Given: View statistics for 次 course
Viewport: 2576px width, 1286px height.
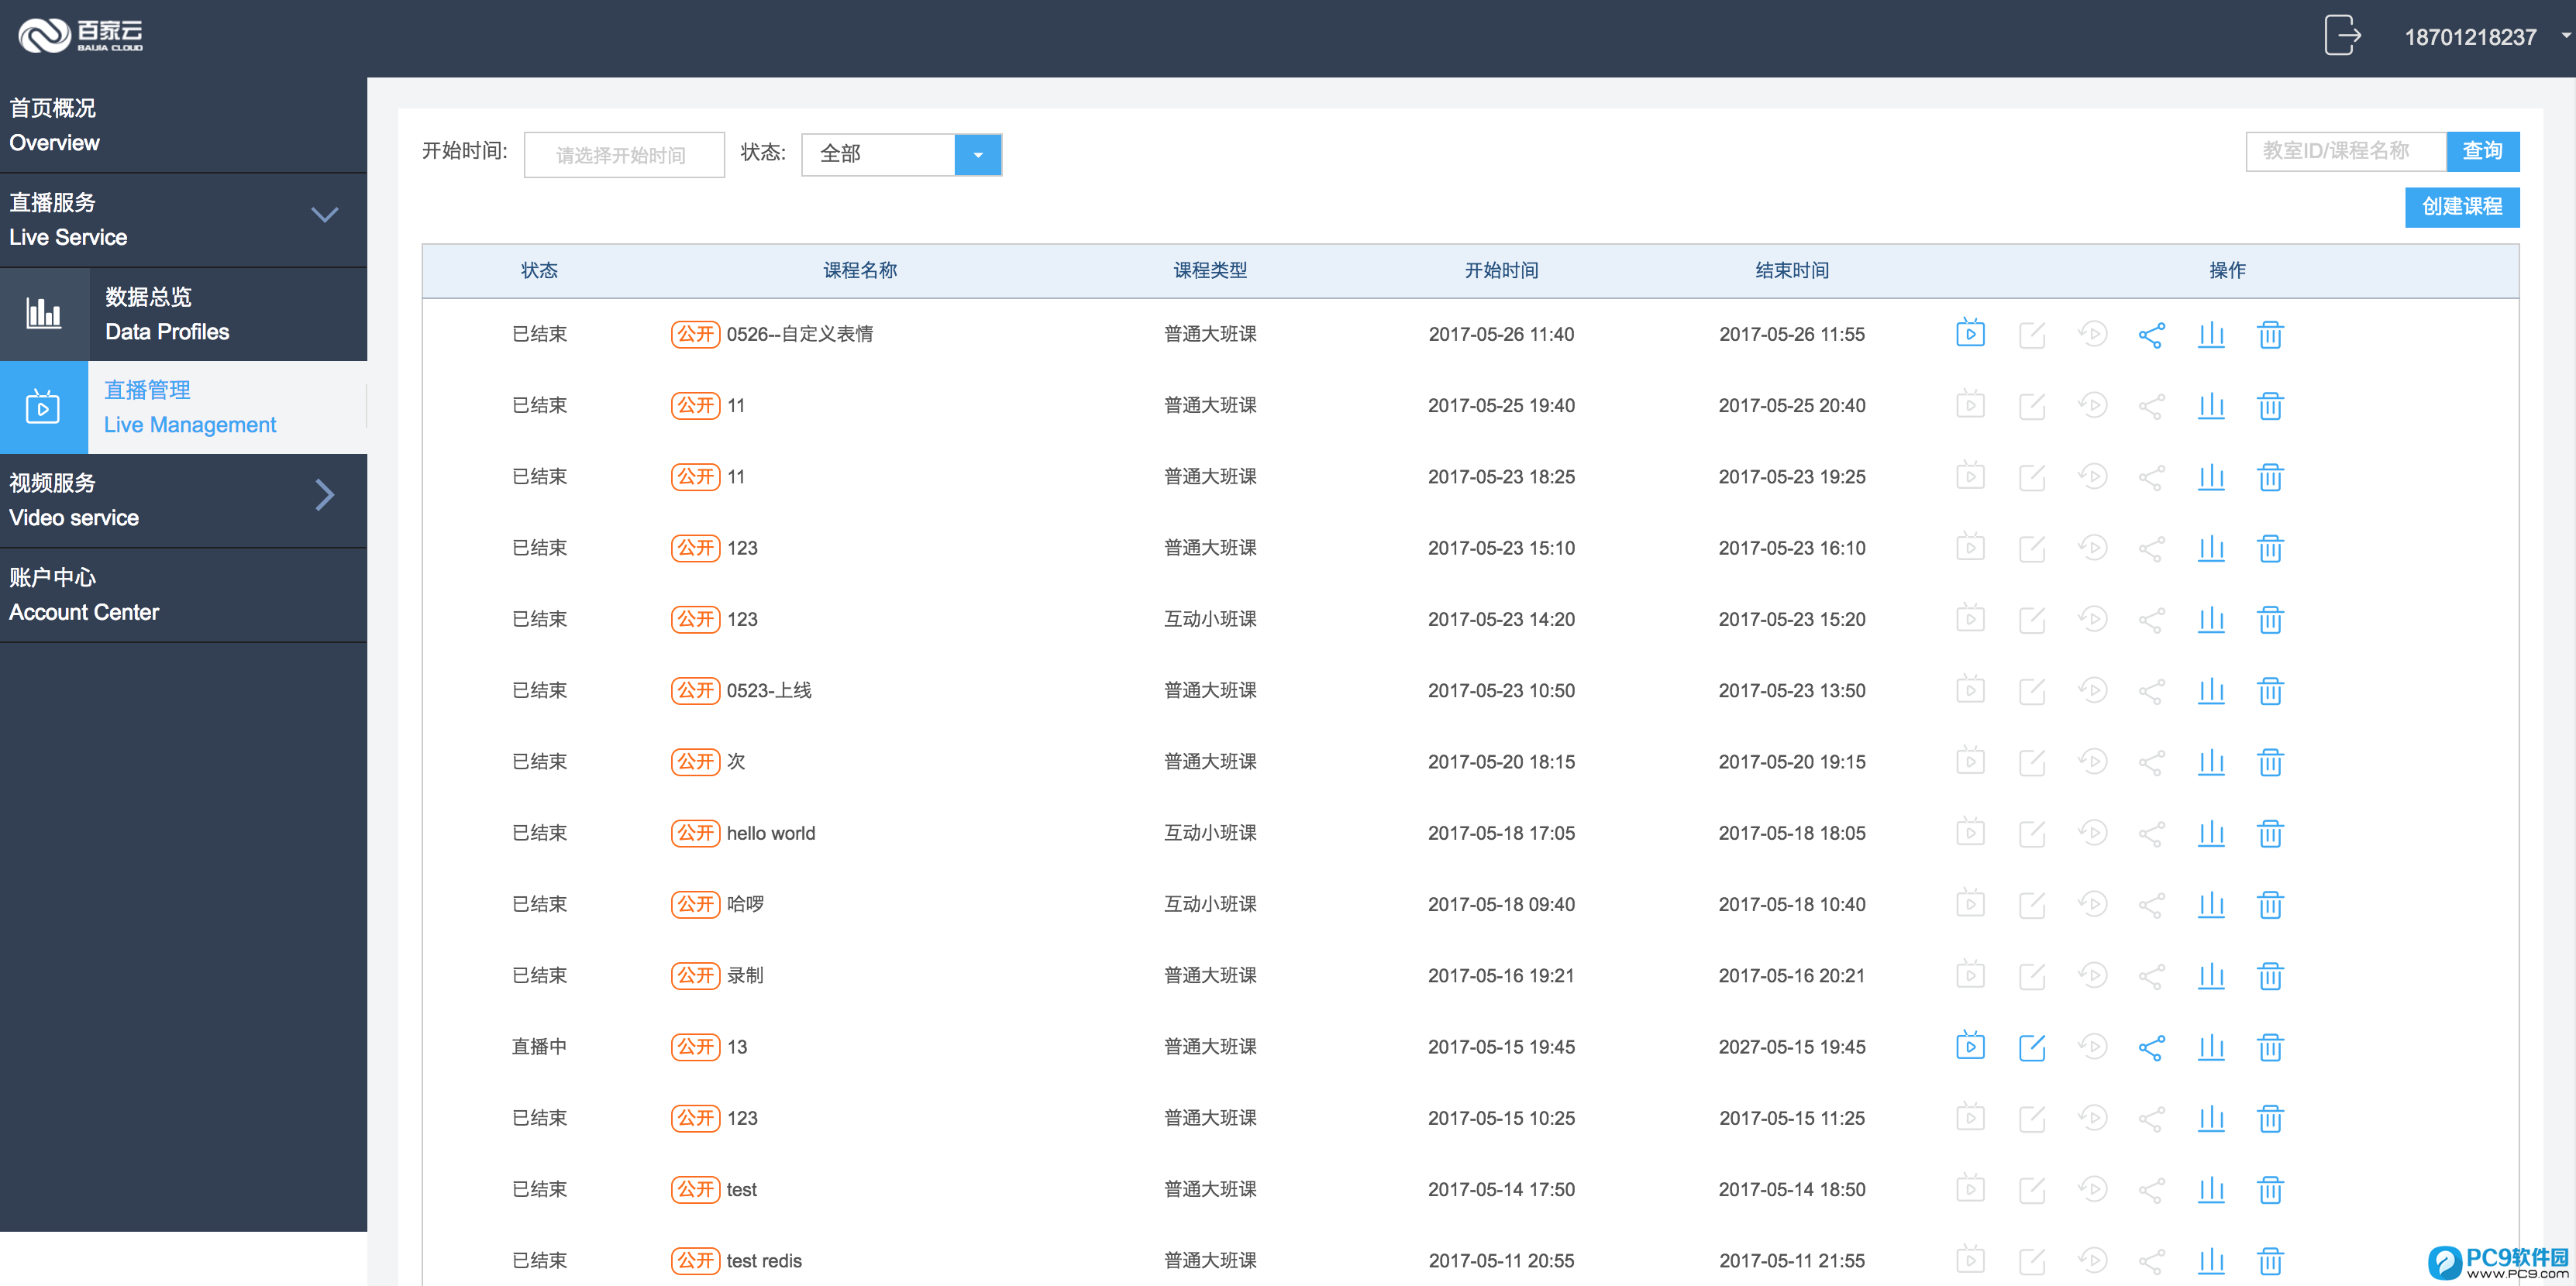Looking at the screenshot, I should (x=2211, y=762).
